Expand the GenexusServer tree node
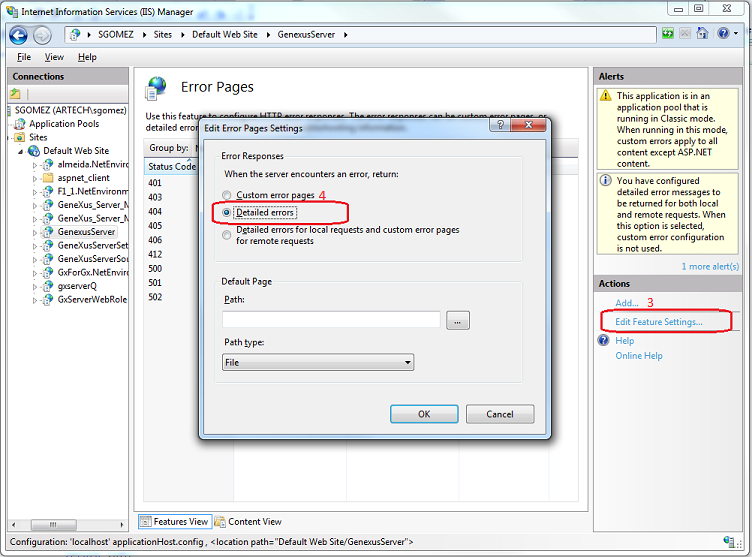This screenshot has height=557, width=752. click(x=35, y=232)
